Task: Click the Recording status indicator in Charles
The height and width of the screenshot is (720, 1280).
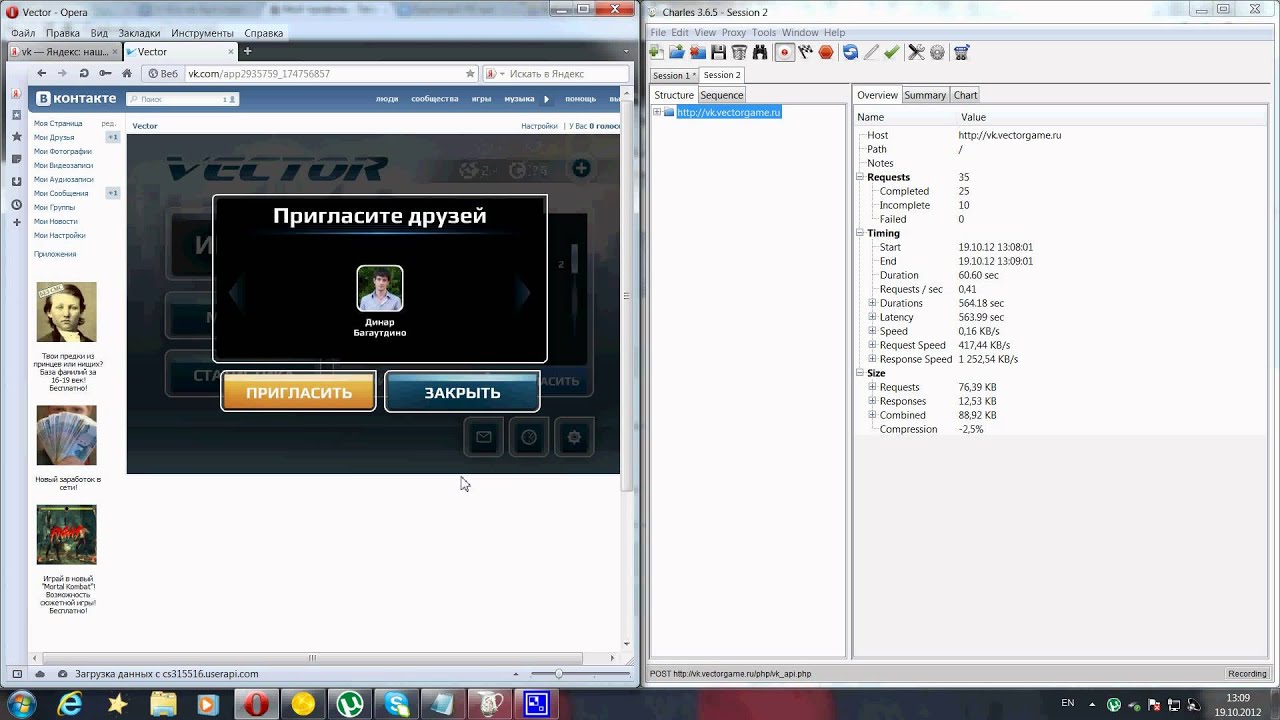Action: click(1247, 674)
